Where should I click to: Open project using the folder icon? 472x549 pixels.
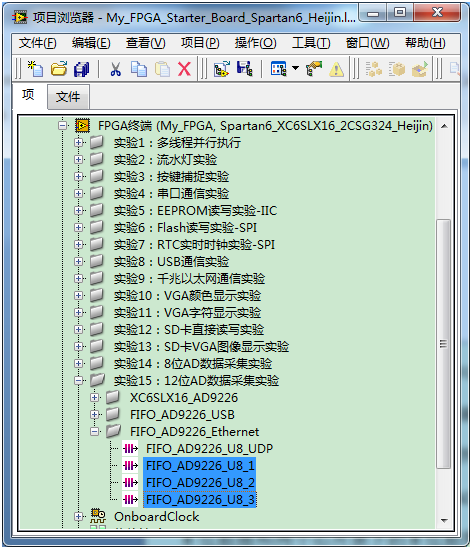pyautogui.click(x=58, y=69)
